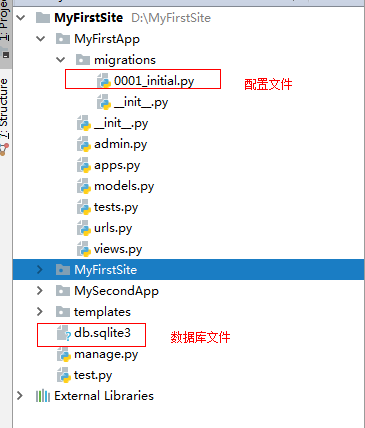Click the tests.py Python file icon

pyautogui.click(x=84, y=207)
